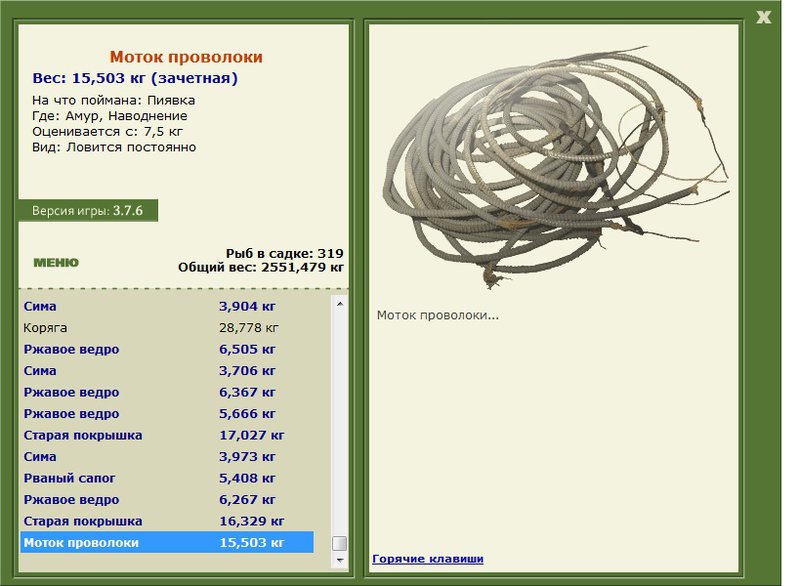Click the Моток проволоки... description under the picture
The width and height of the screenshot is (800, 586).
click(x=438, y=315)
